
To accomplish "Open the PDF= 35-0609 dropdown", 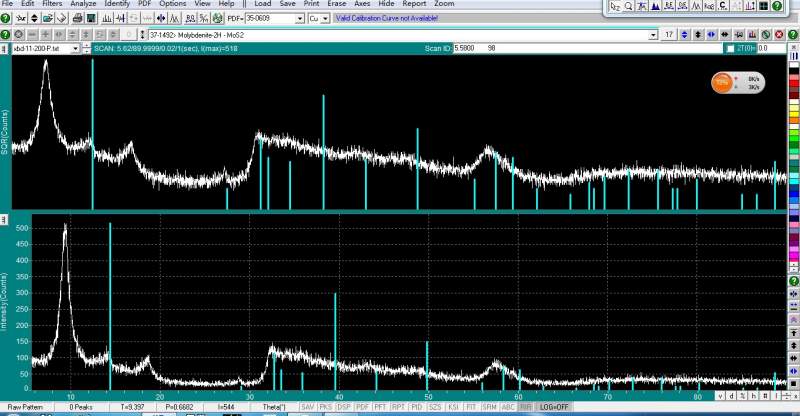I will (298, 19).
